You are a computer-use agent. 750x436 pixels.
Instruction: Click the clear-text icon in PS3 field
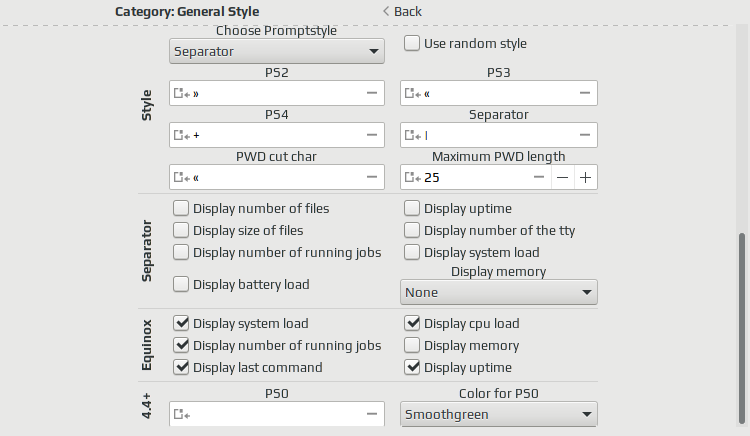[x=585, y=93]
